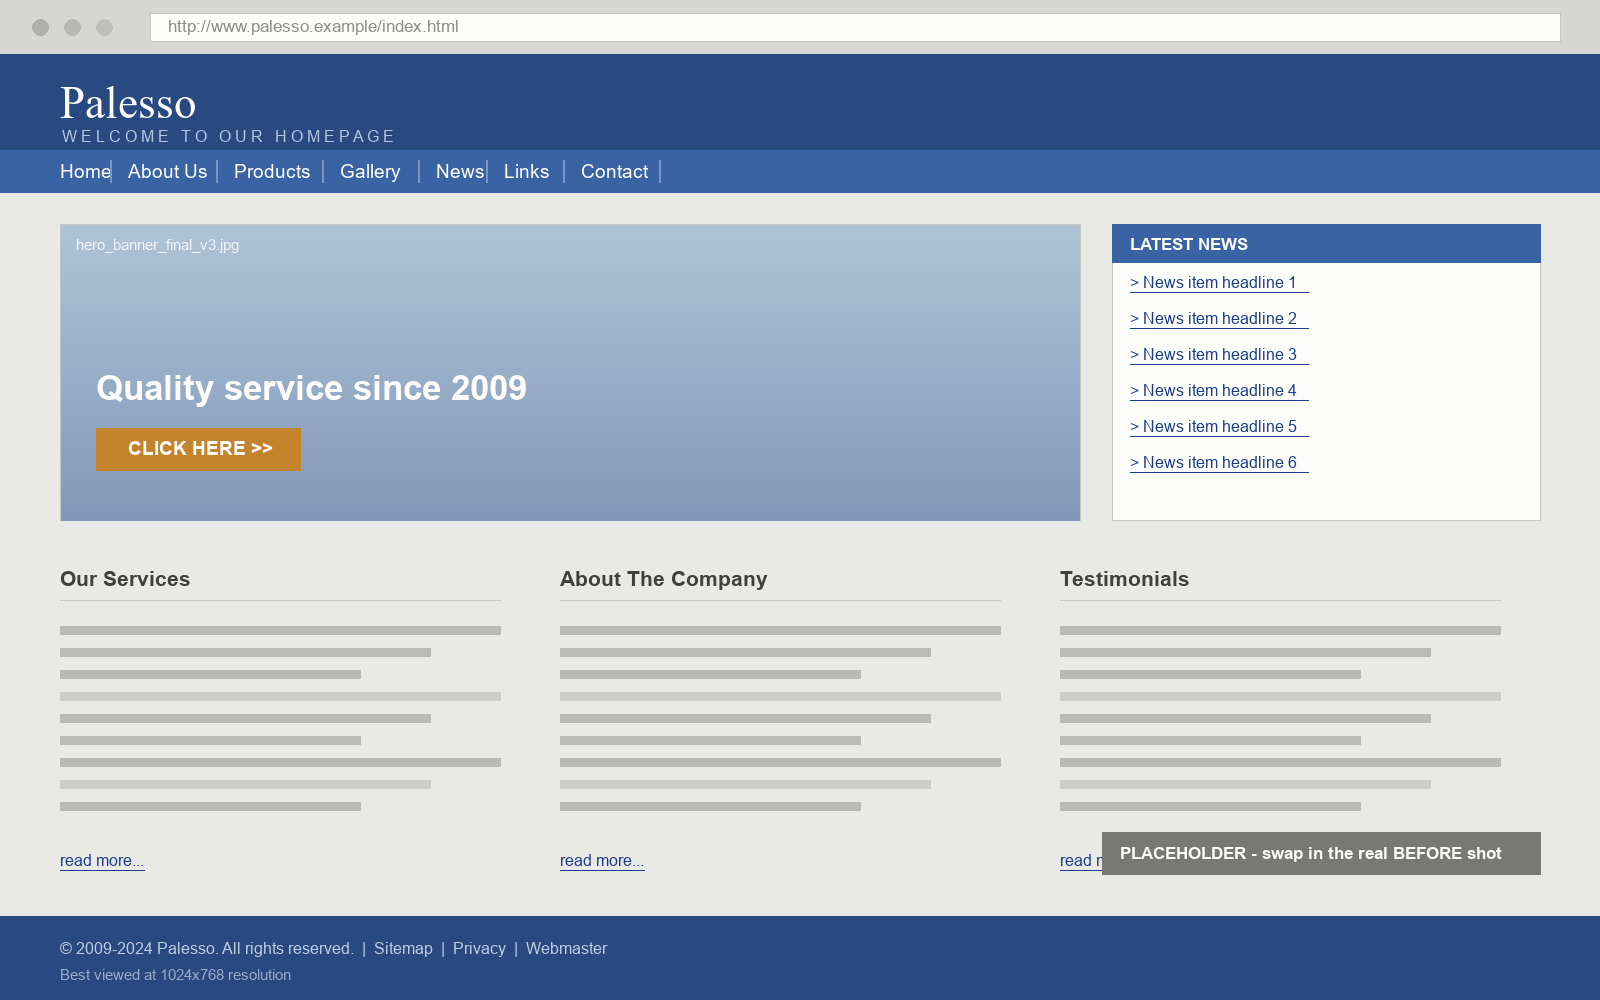Click the Best viewed at 1024x768 resolution text

pos(175,975)
